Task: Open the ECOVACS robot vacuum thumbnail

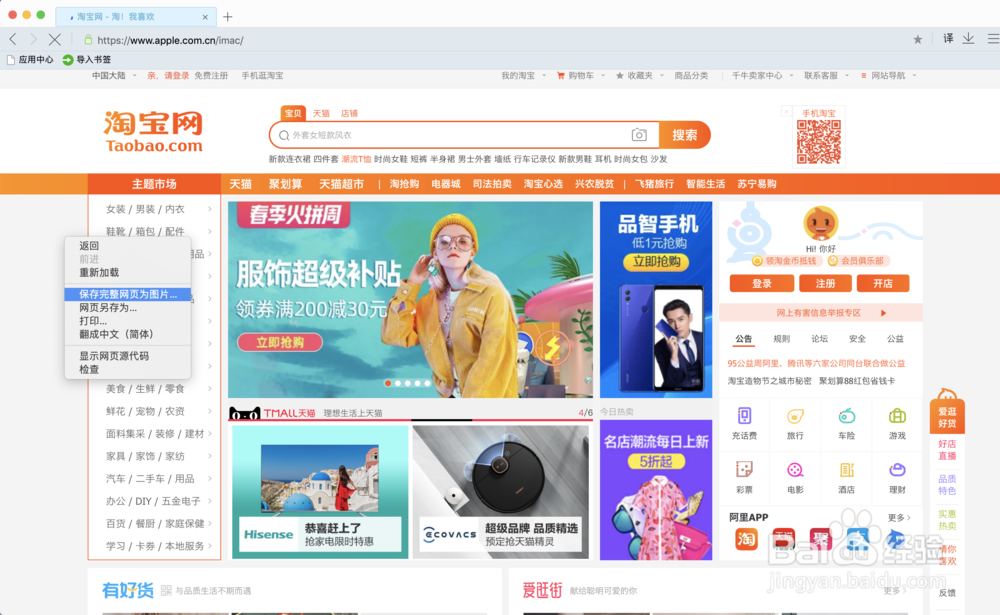Action: click(x=501, y=492)
